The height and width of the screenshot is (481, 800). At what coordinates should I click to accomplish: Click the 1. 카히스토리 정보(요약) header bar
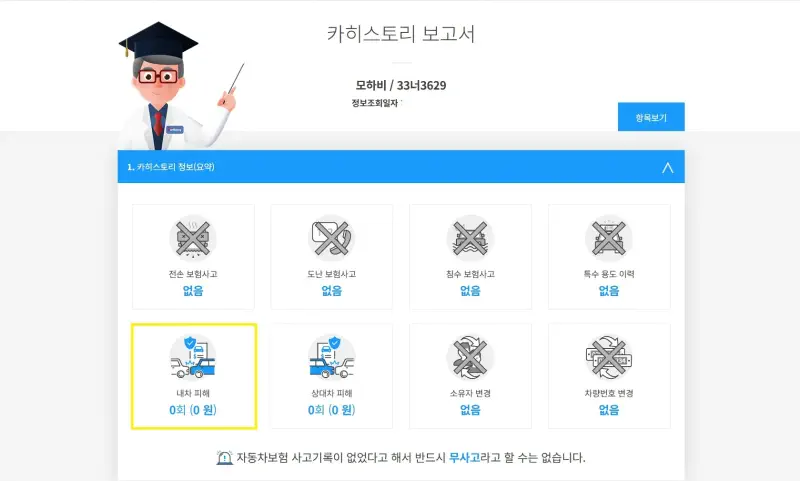(401, 166)
